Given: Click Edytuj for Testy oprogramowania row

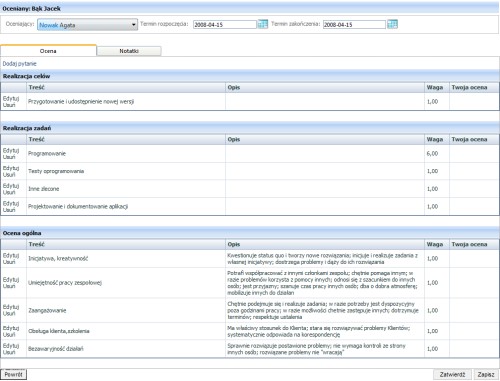Looking at the screenshot, I should tap(11, 168).
